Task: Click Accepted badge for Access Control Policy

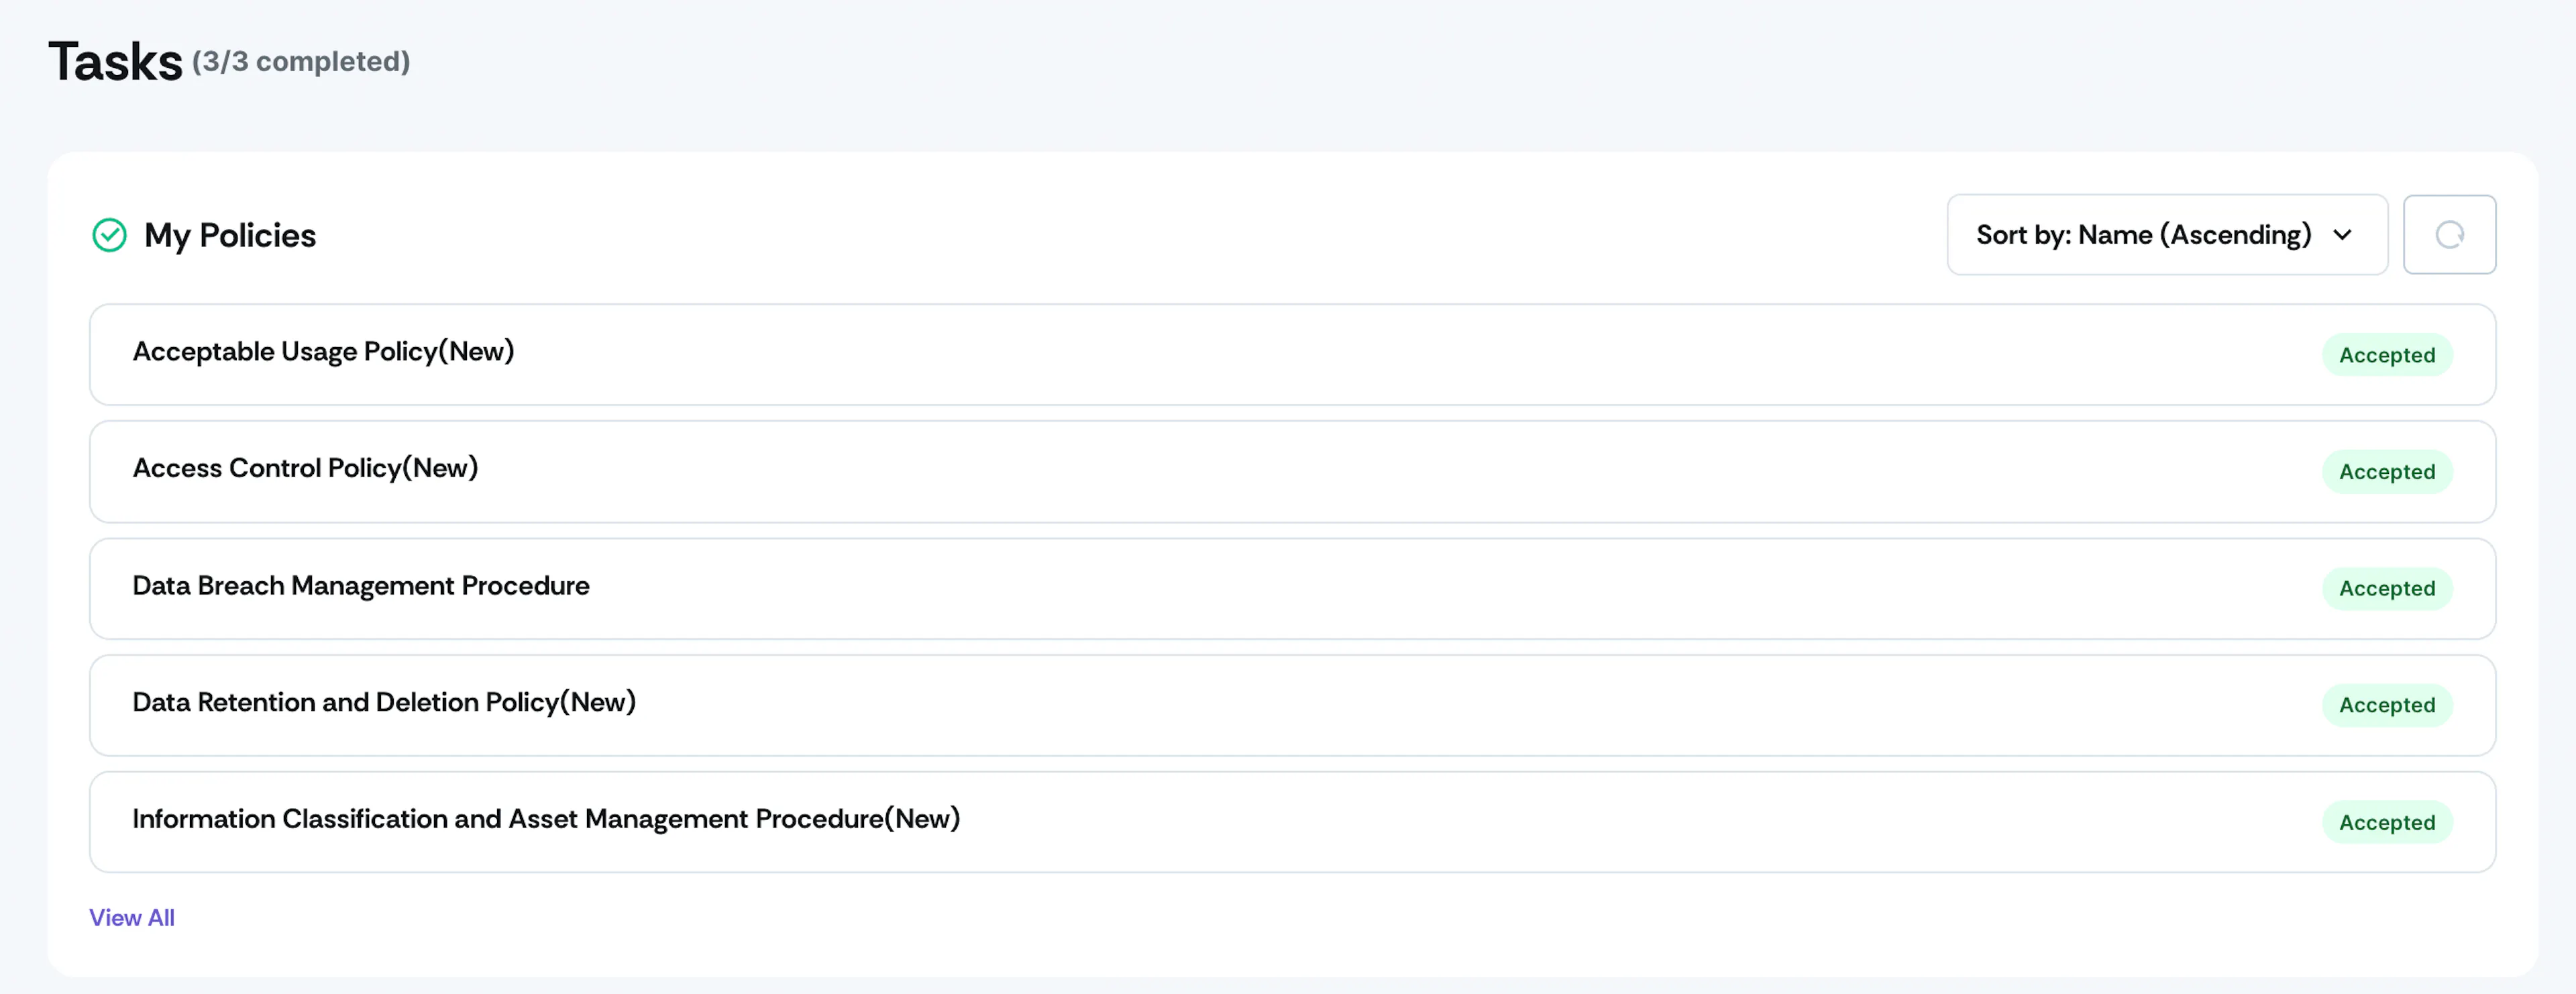Action: [2387, 472]
